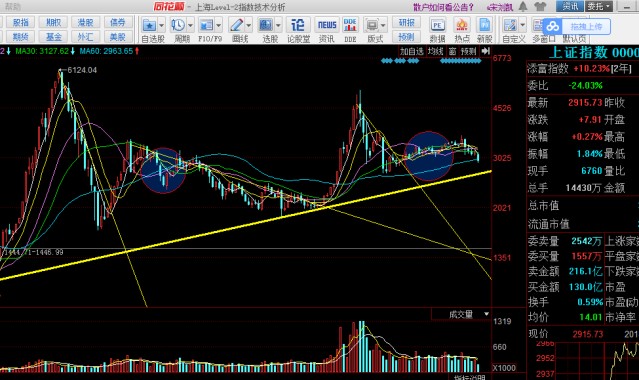Click the 周期 clock icon
This screenshot has width=639, height=380.
(178, 25)
